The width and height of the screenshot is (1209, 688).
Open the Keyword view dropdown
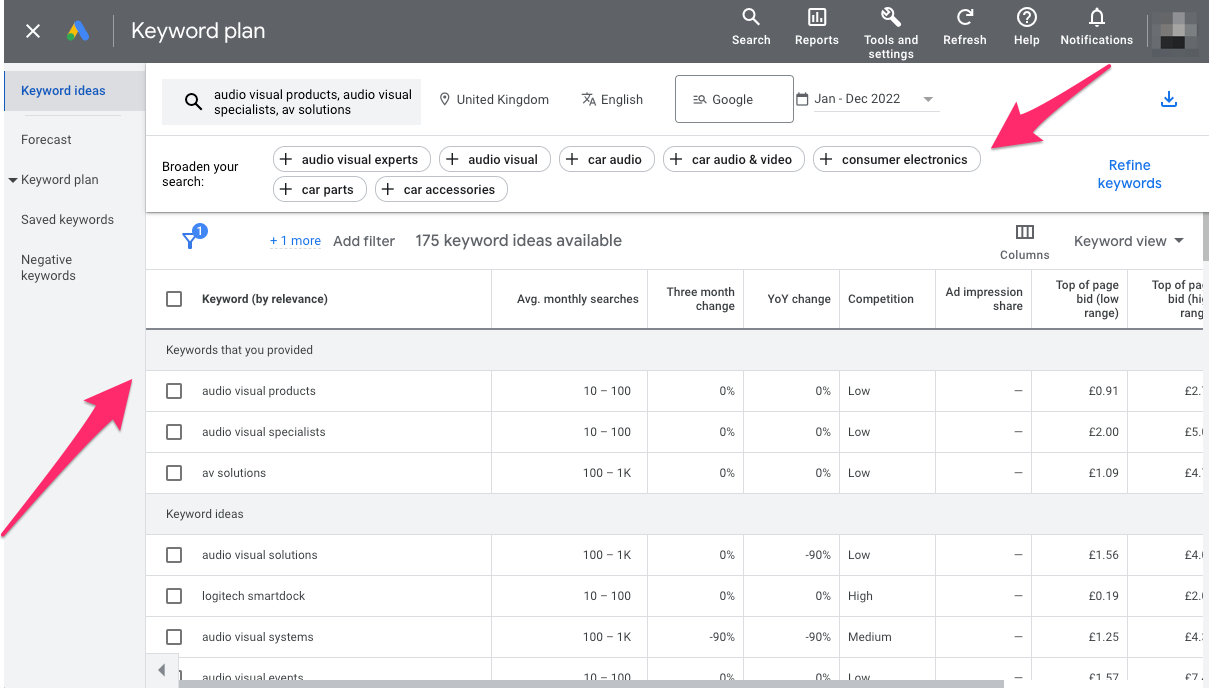click(1129, 241)
